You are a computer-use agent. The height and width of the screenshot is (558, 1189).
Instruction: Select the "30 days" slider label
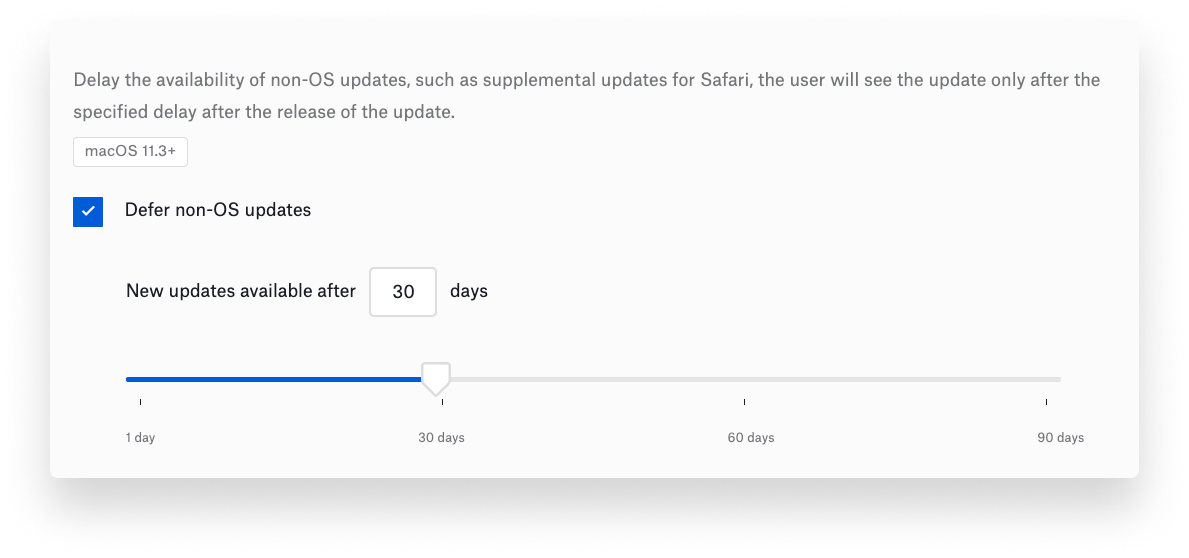tap(441, 438)
